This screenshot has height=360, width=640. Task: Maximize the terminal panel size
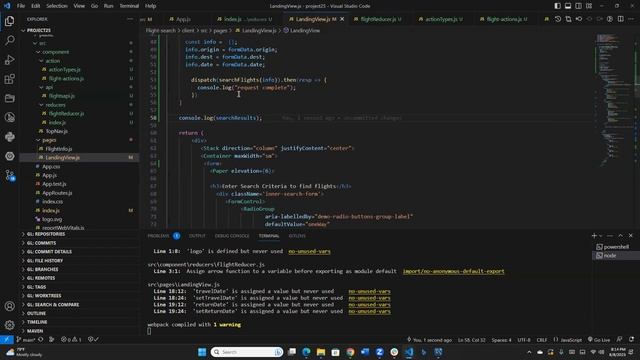(x=620, y=236)
